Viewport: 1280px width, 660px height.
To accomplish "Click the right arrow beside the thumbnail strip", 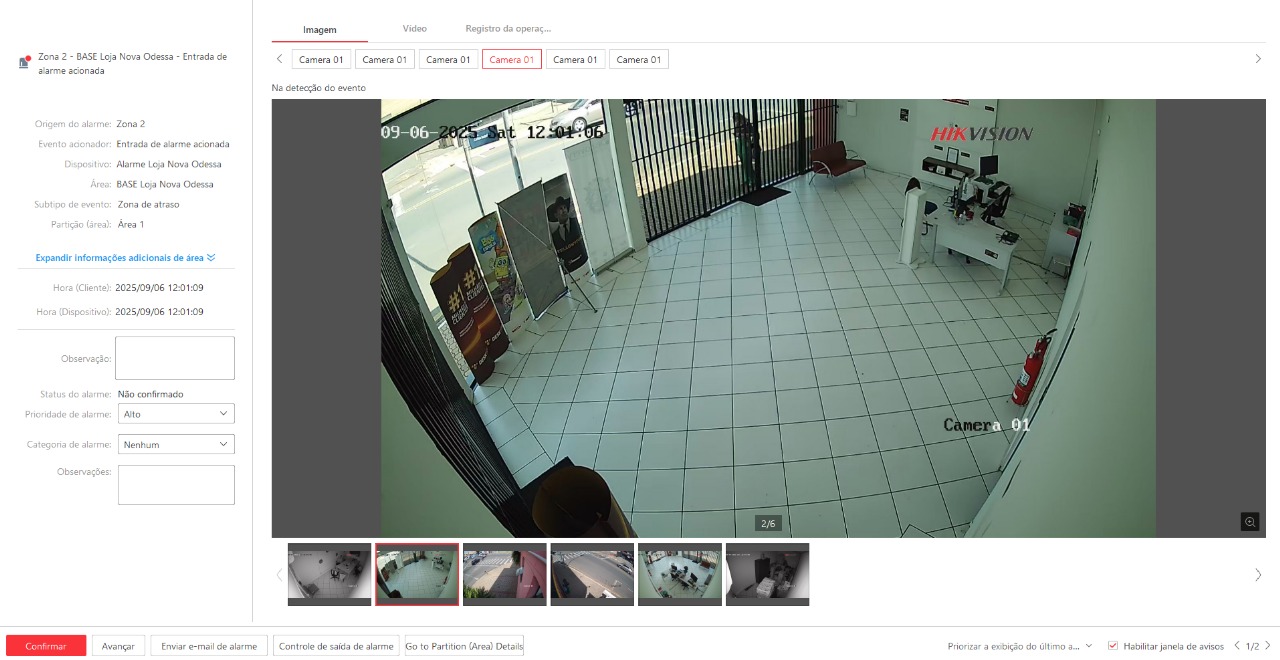I will coord(1258,575).
